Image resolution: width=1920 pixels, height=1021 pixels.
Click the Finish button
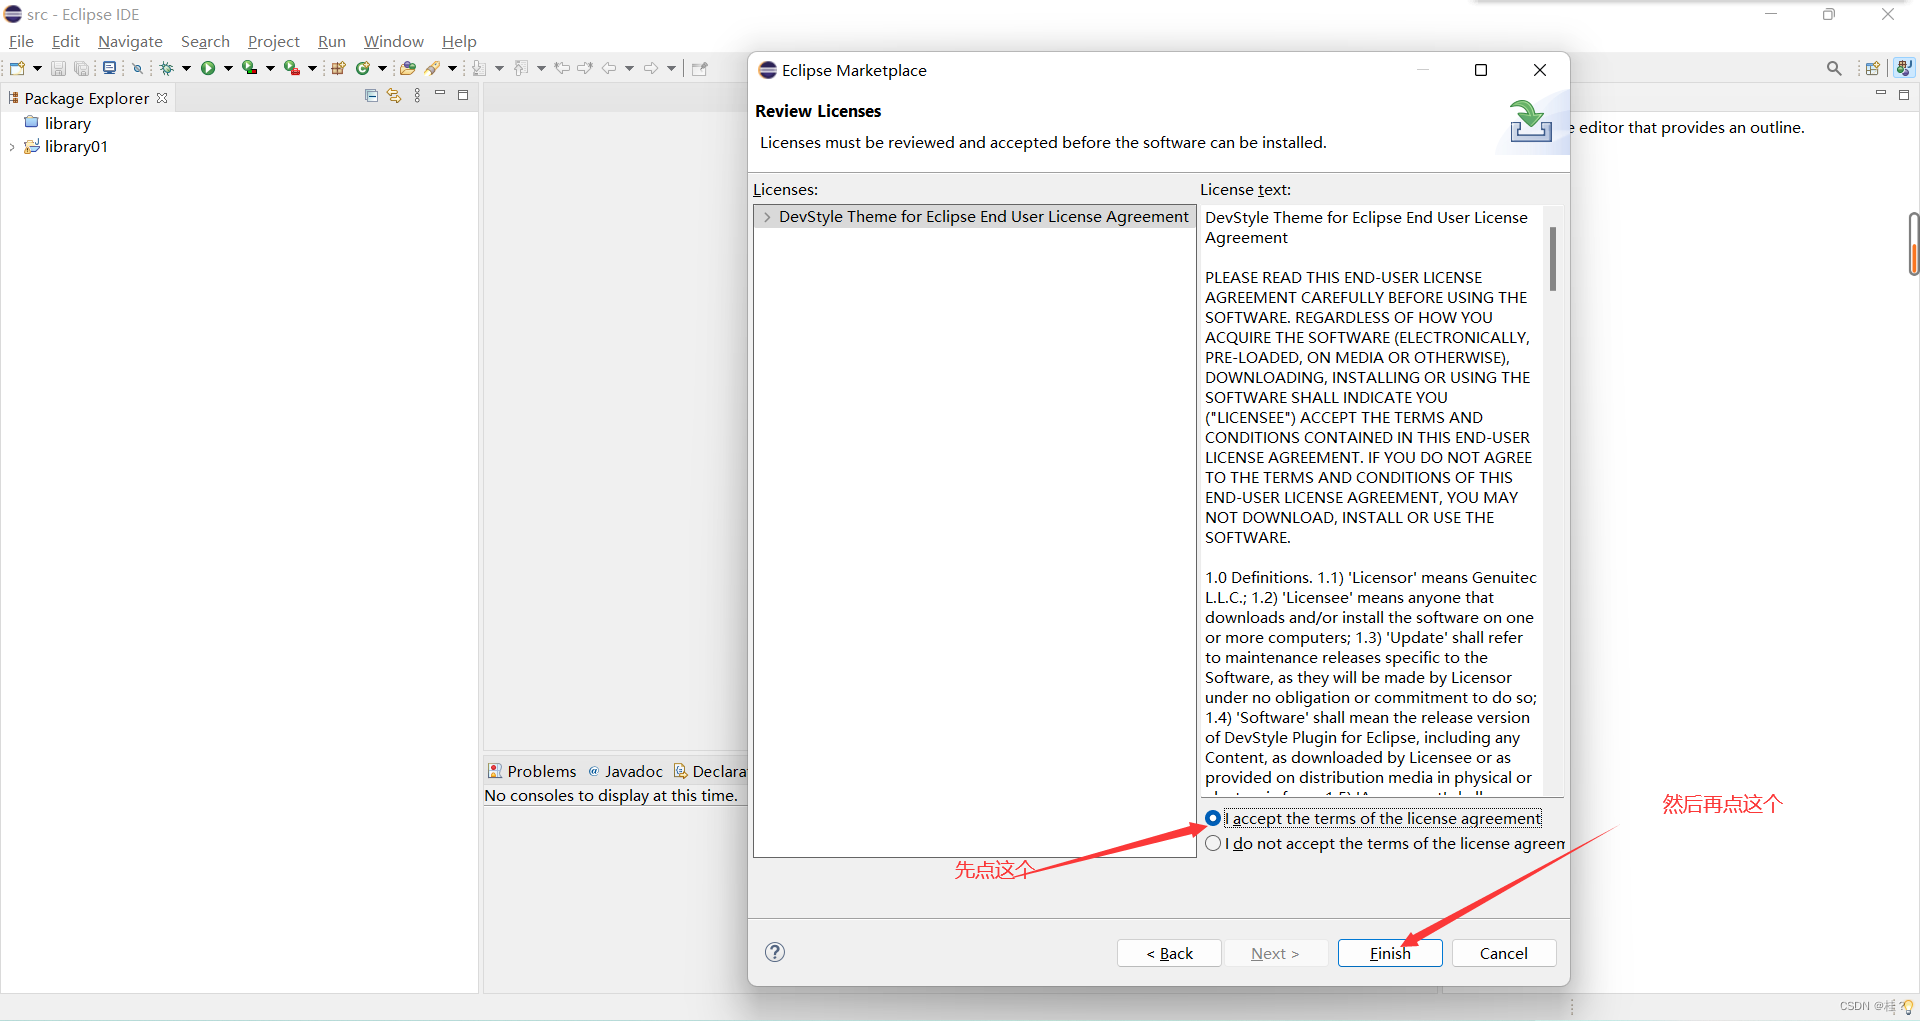coord(1390,953)
